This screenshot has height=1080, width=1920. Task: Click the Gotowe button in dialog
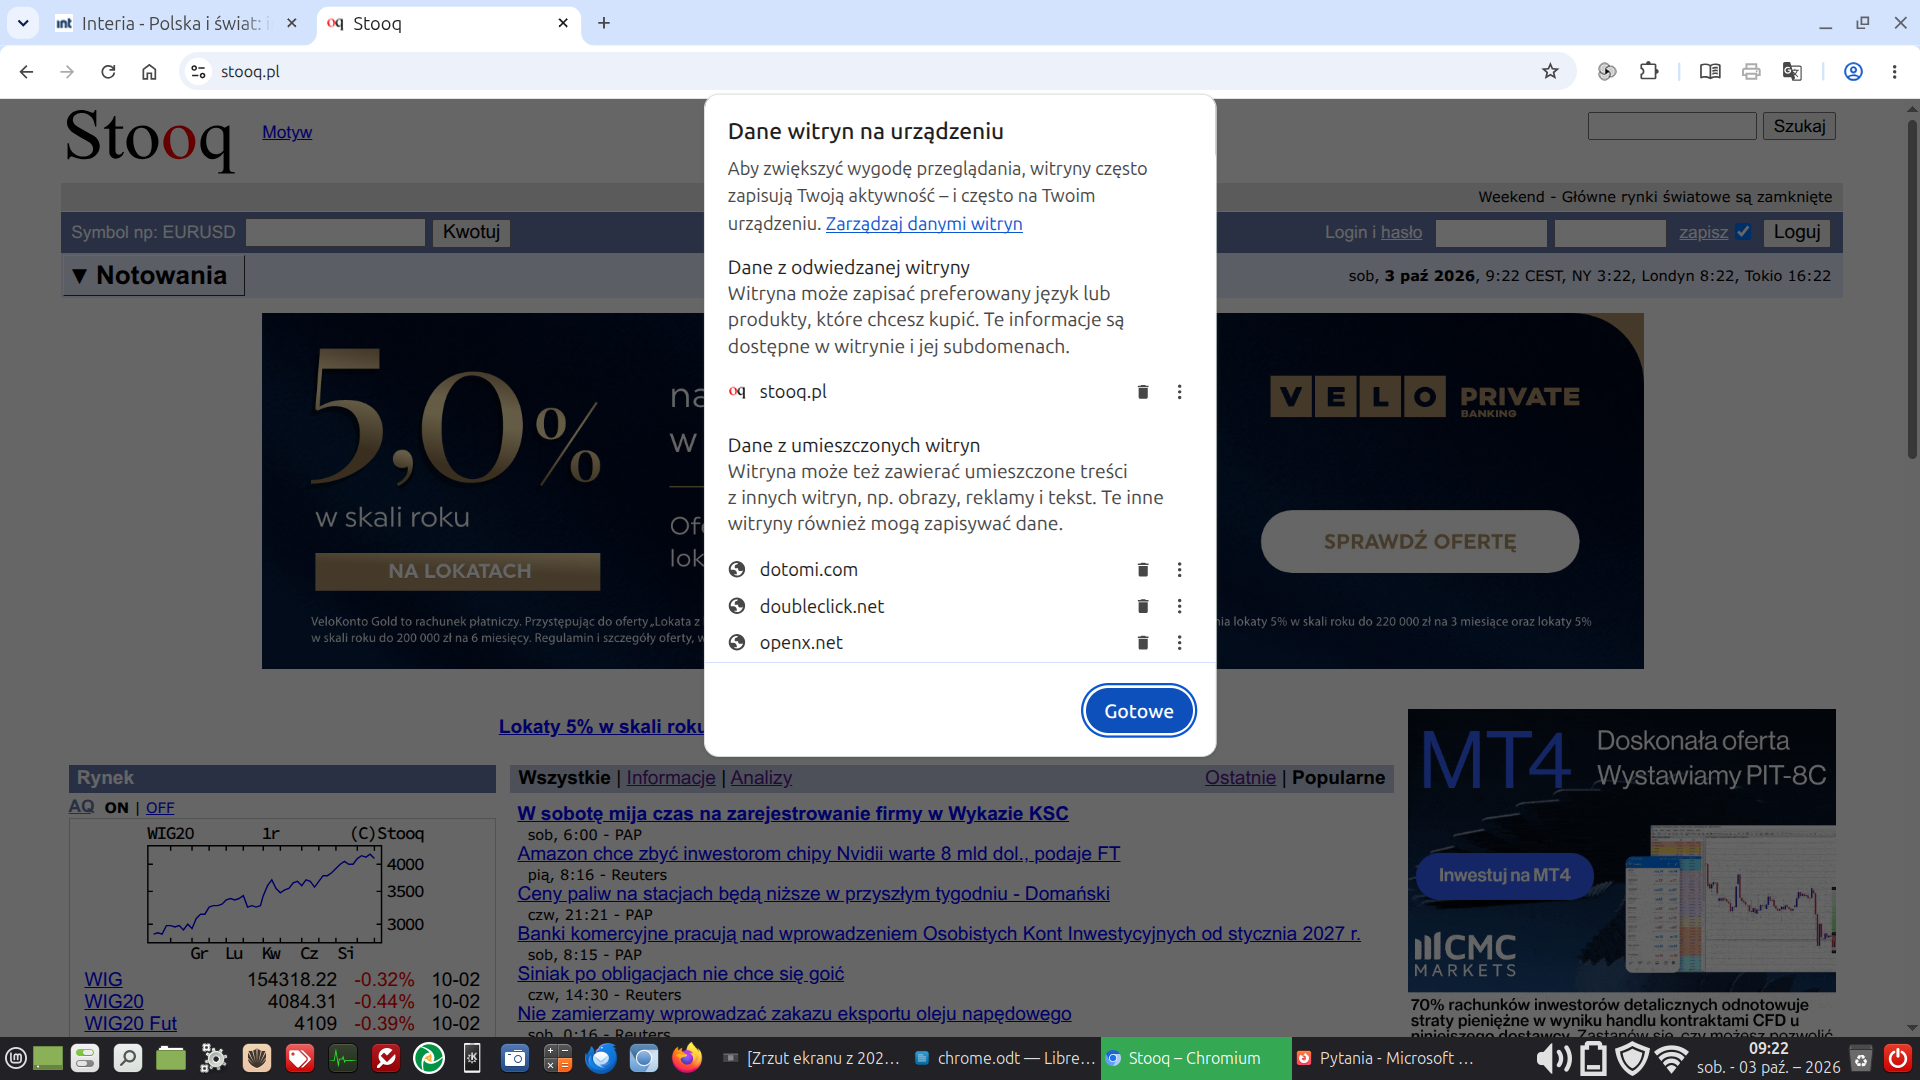coord(1139,711)
